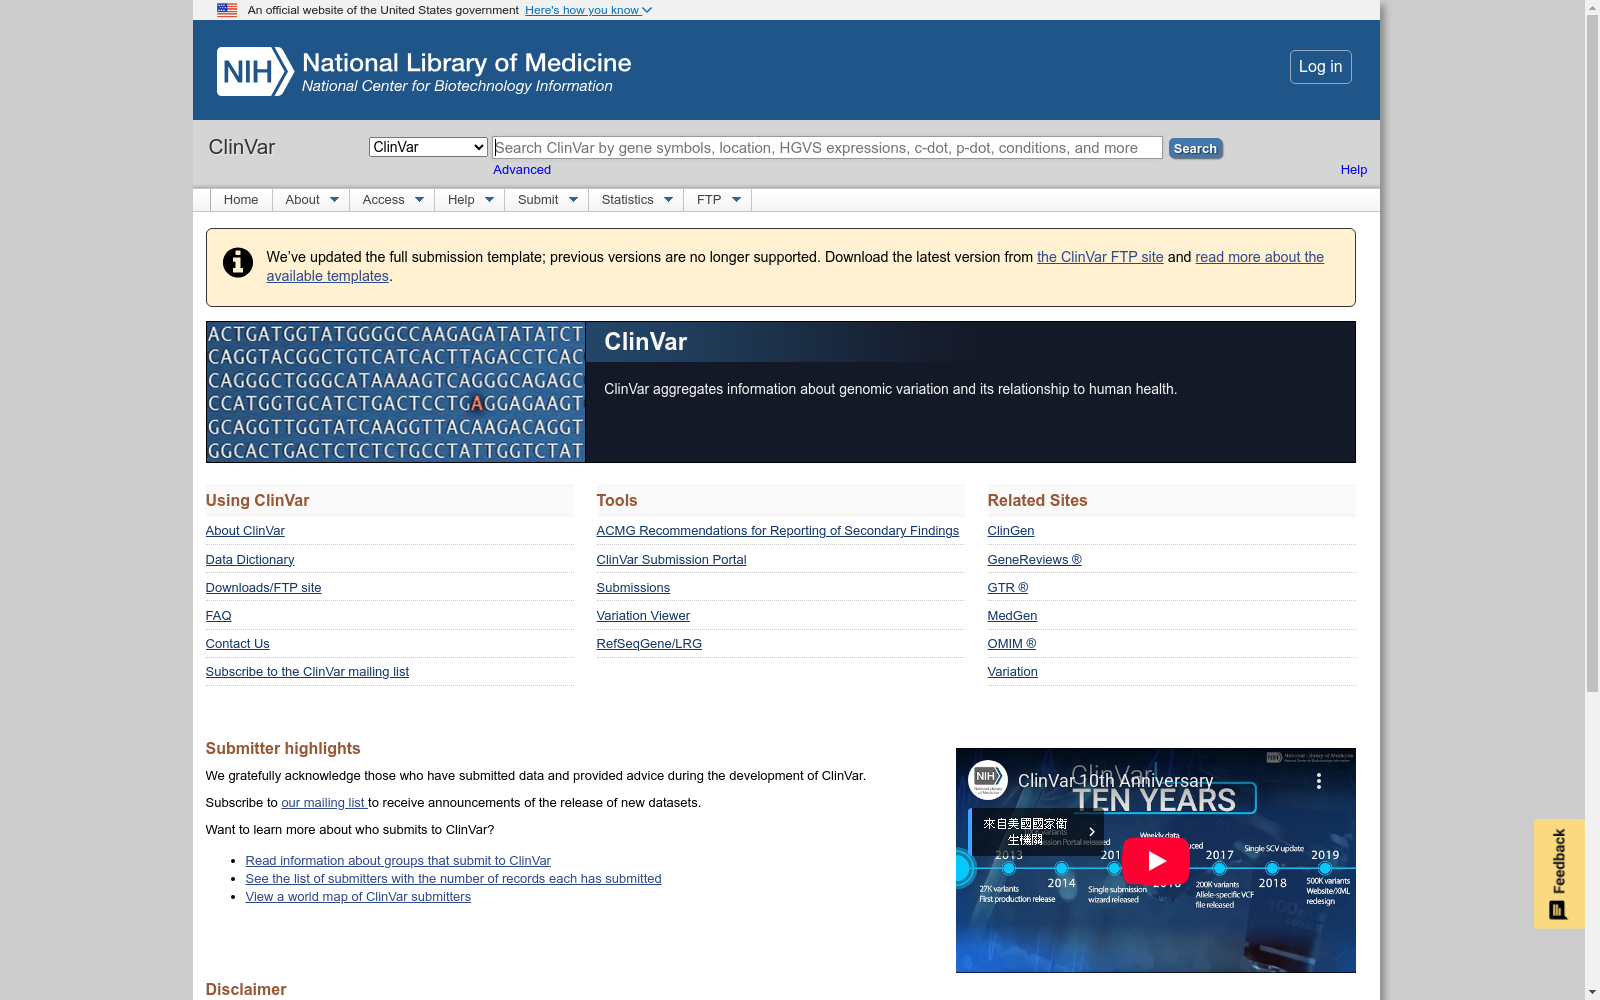
Task: Click the US flag icon
Action: click(x=227, y=10)
